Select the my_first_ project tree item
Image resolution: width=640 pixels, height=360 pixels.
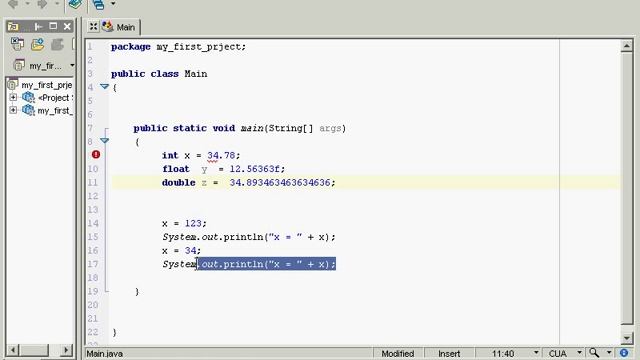click(55, 111)
